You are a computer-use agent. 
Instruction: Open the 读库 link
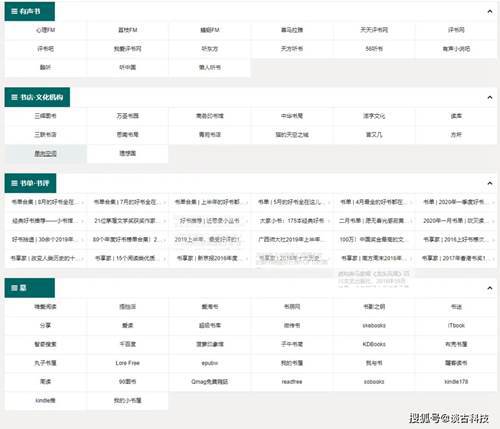coord(456,116)
